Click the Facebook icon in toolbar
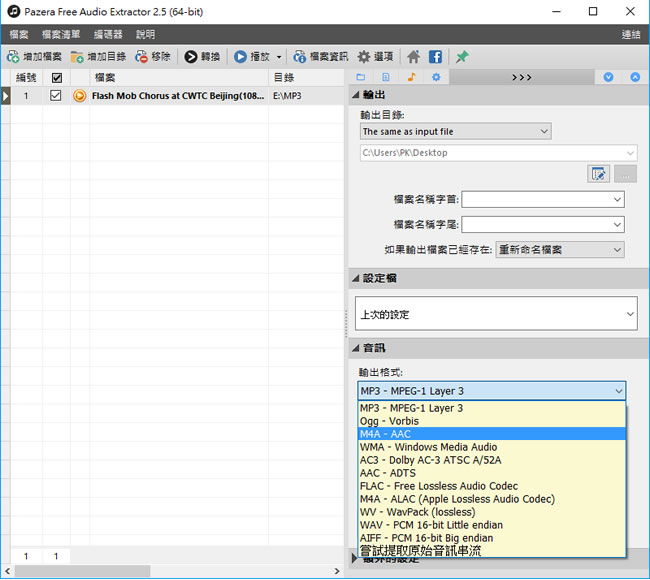The image size is (650, 580). tap(435, 57)
